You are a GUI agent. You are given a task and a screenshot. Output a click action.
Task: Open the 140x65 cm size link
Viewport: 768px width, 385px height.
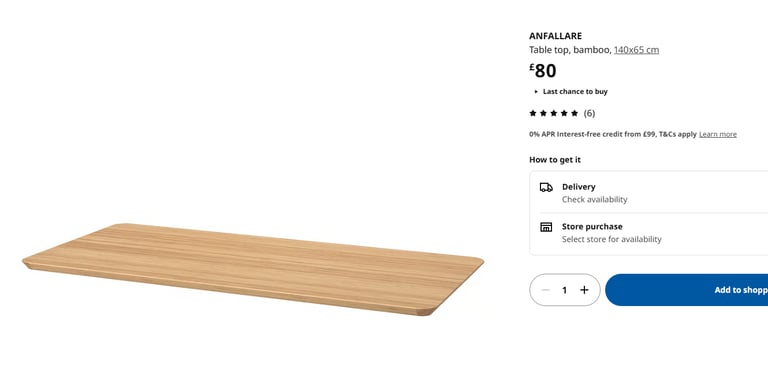[x=636, y=50]
